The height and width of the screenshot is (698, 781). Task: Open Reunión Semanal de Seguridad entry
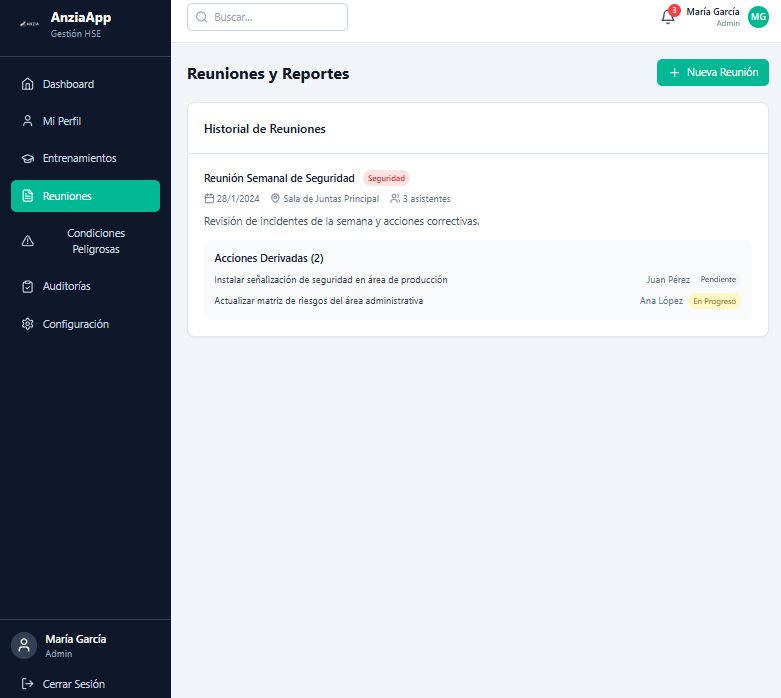(x=279, y=178)
